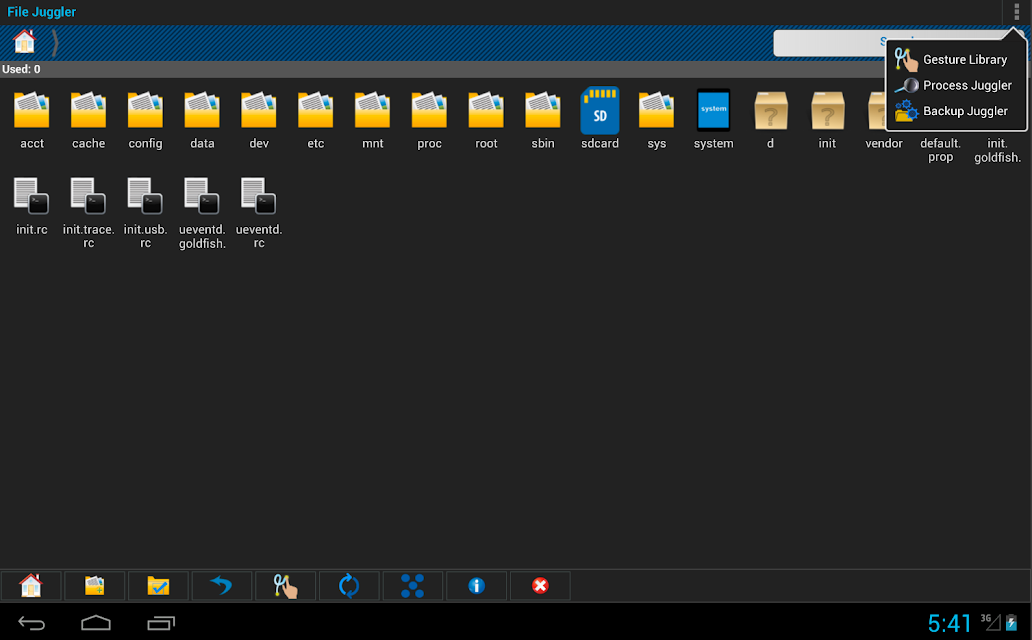Open the sdcard storage icon
The height and width of the screenshot is (640, 1032).
(600, 111)
